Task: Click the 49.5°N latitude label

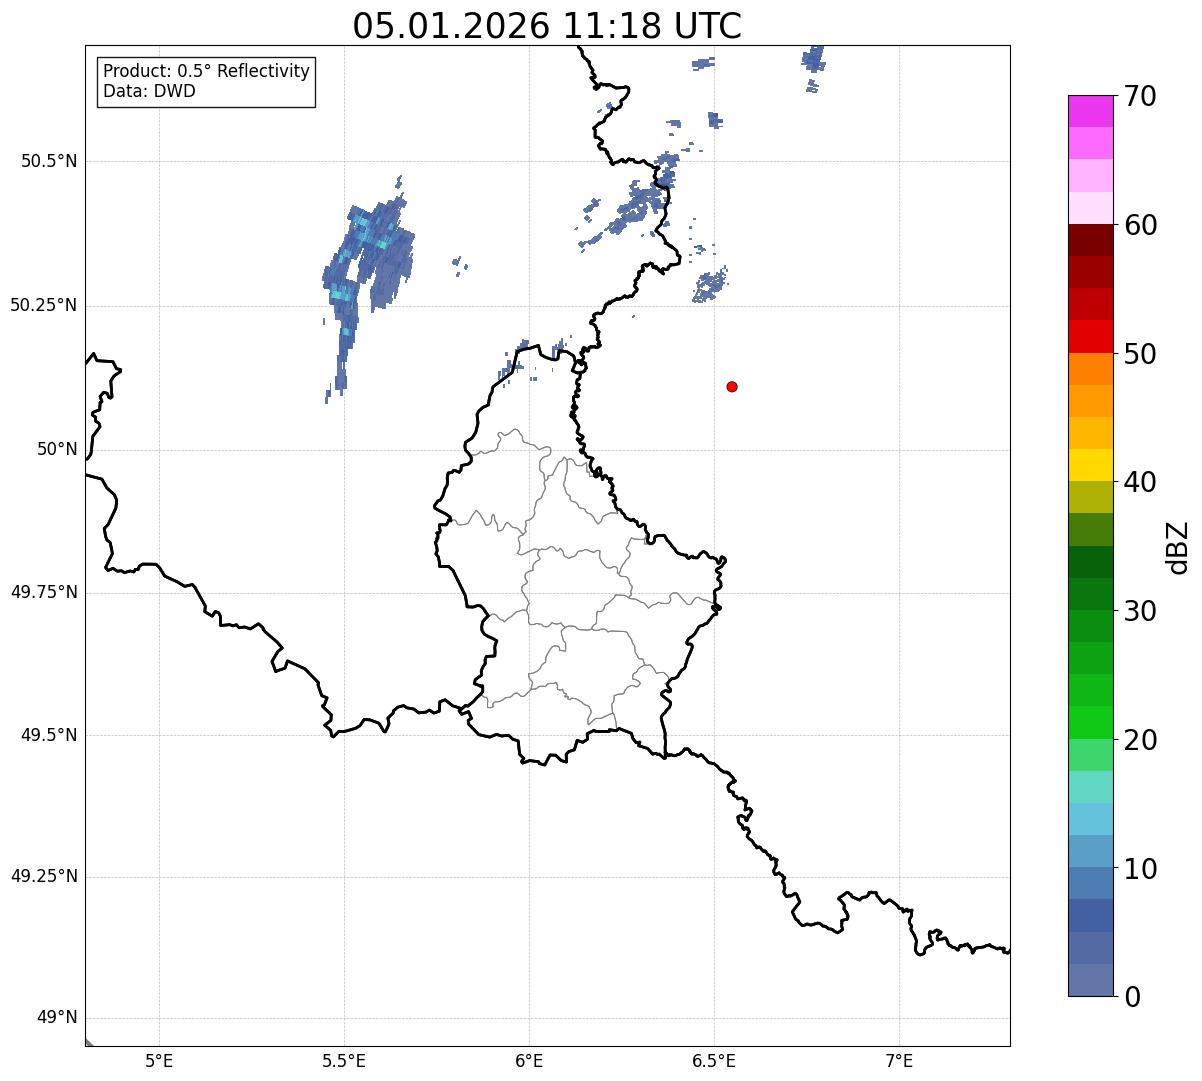Action: [49, 735]
